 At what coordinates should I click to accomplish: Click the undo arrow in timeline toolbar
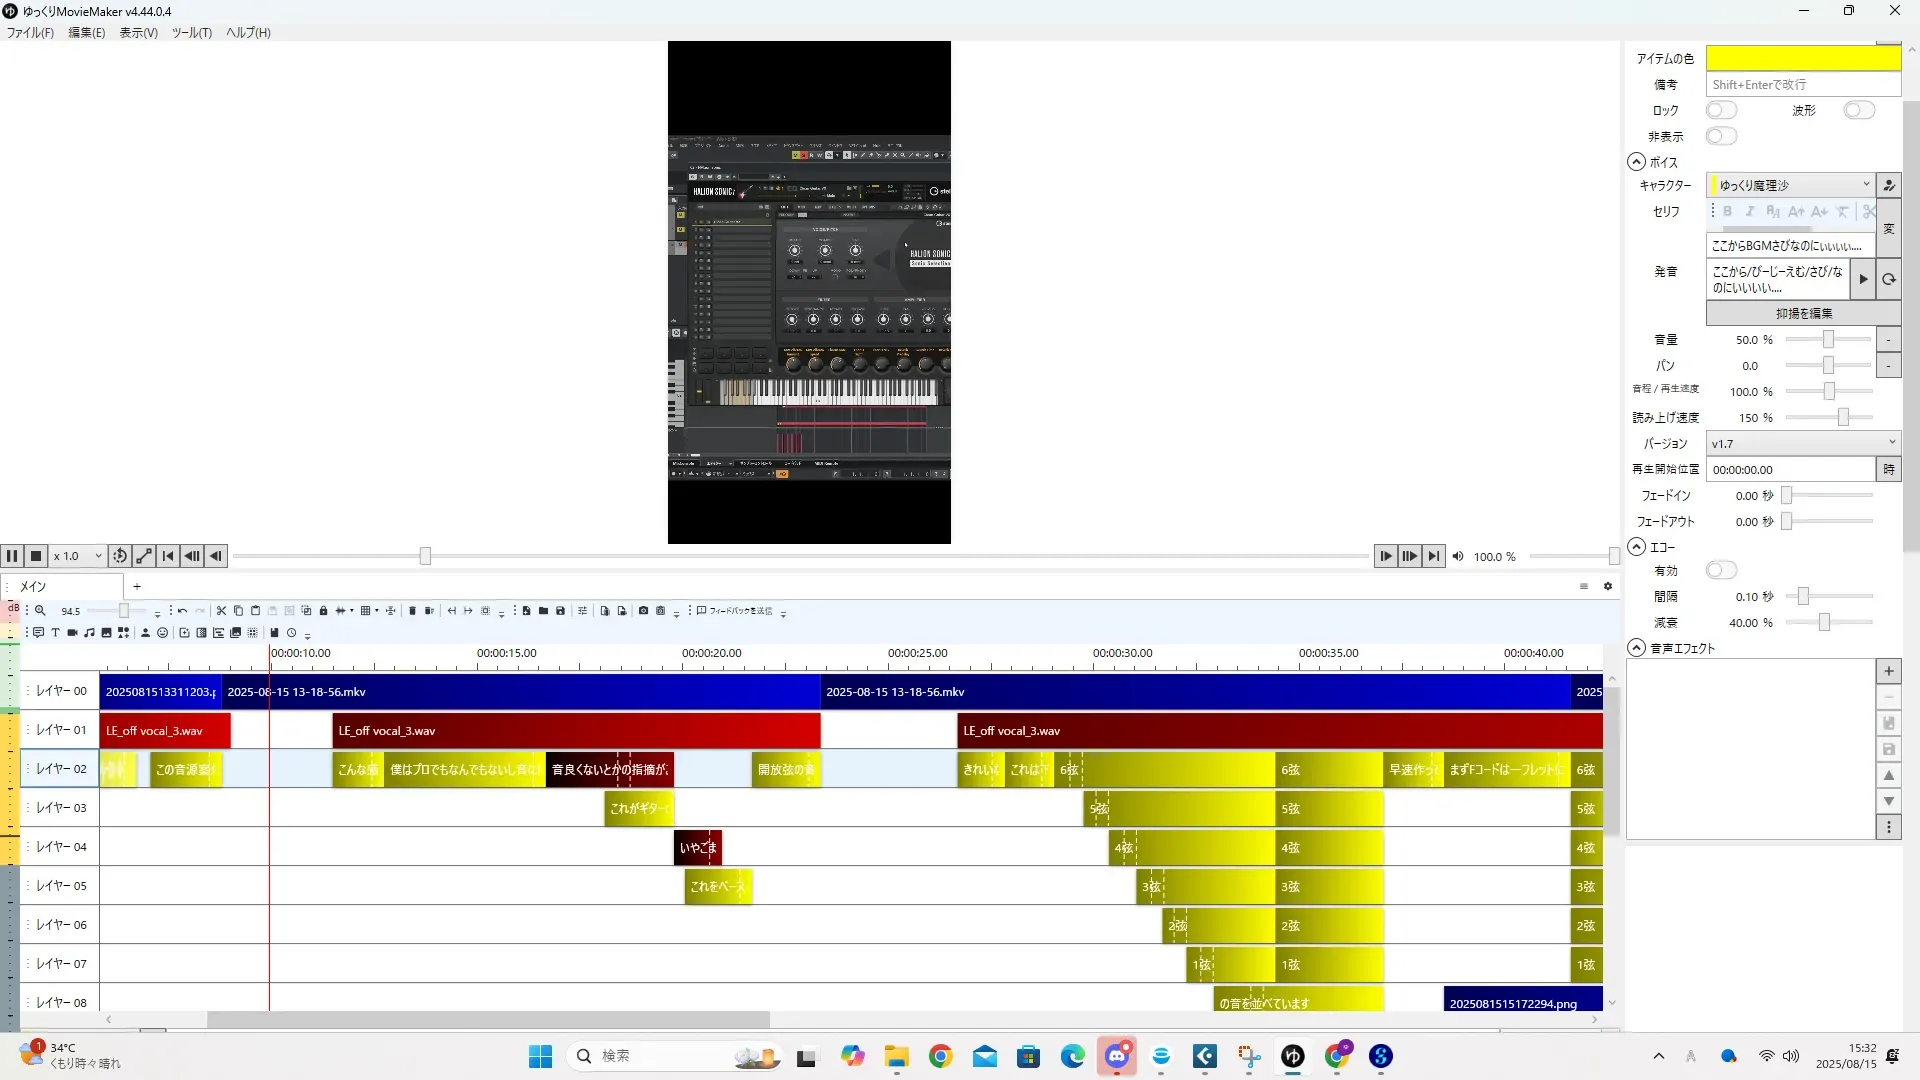pyautogui.click(x=182, y=611)
